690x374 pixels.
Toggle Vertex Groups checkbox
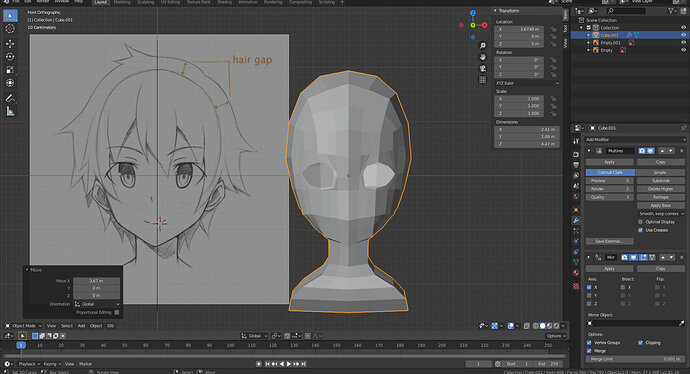pyautogui.click(x=589, y=343)
